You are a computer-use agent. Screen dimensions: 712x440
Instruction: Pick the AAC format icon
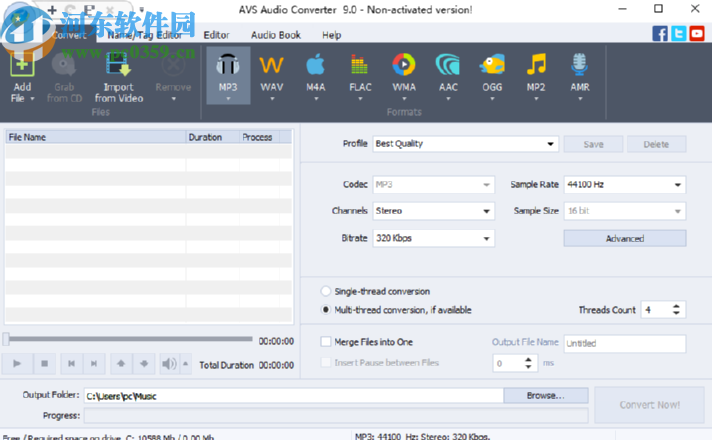(448, 65)
